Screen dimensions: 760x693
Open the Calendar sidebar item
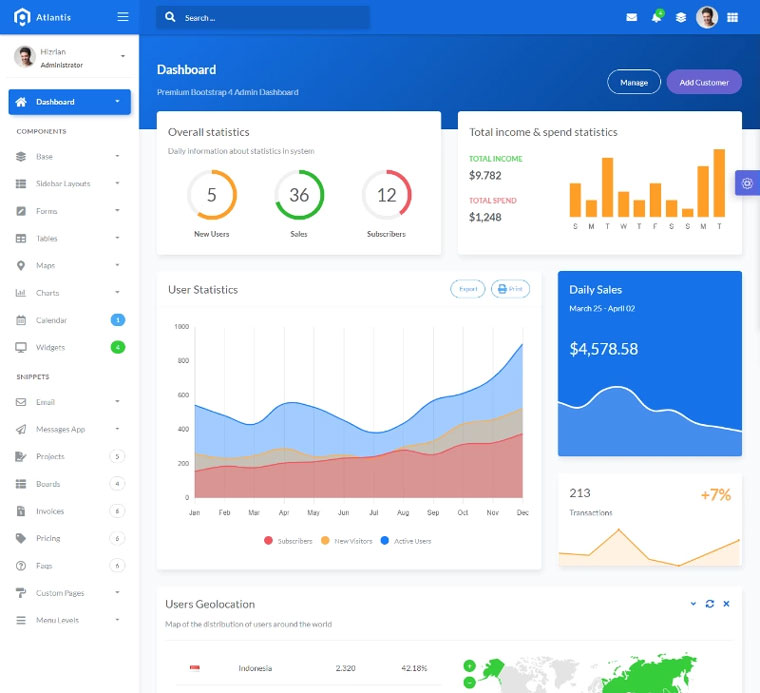[51, 320]
